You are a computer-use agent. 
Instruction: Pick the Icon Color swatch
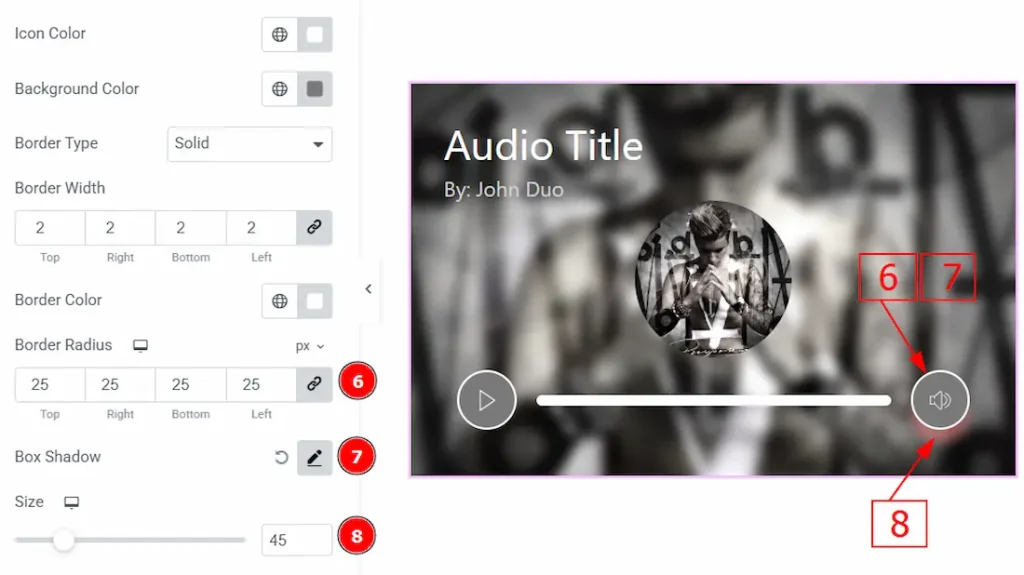tap(315, 35)
